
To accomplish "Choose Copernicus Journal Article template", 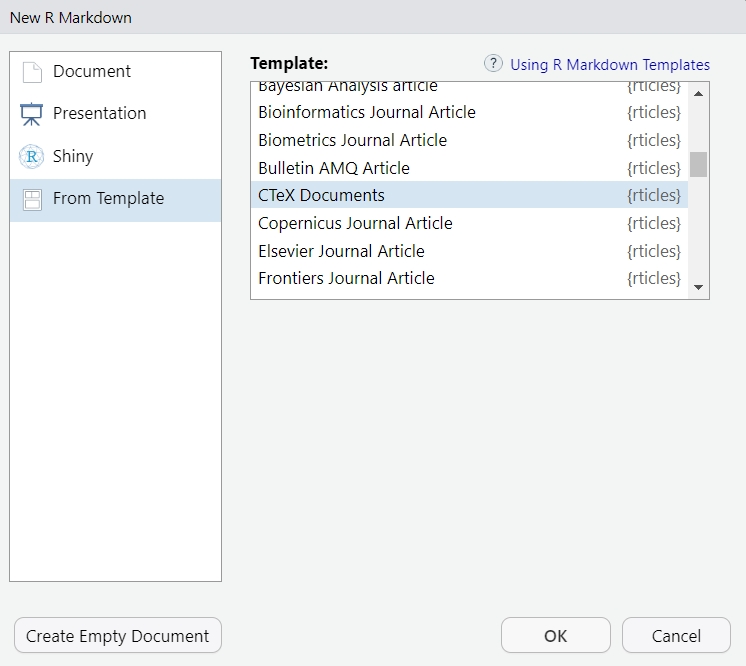I will pos(469,223).
